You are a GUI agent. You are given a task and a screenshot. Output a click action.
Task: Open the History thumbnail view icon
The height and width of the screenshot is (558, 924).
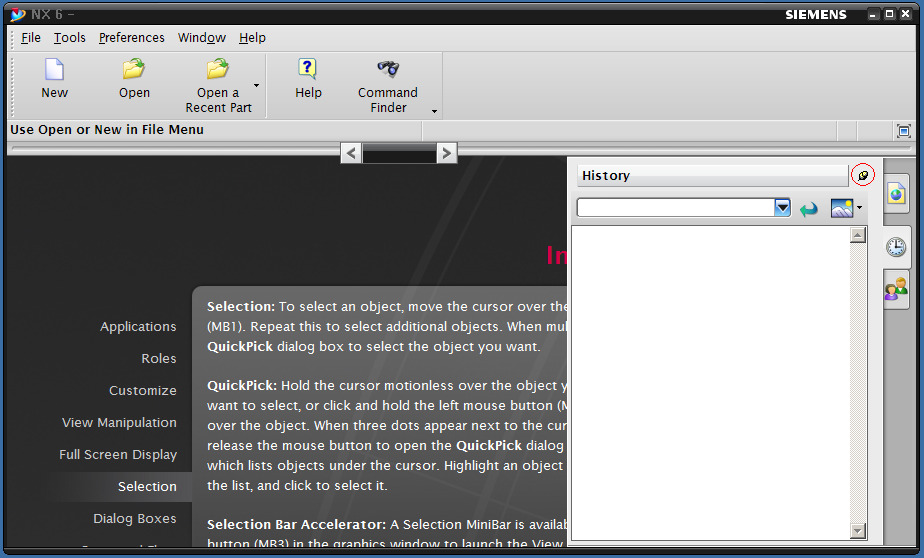[x=842, y=208]
